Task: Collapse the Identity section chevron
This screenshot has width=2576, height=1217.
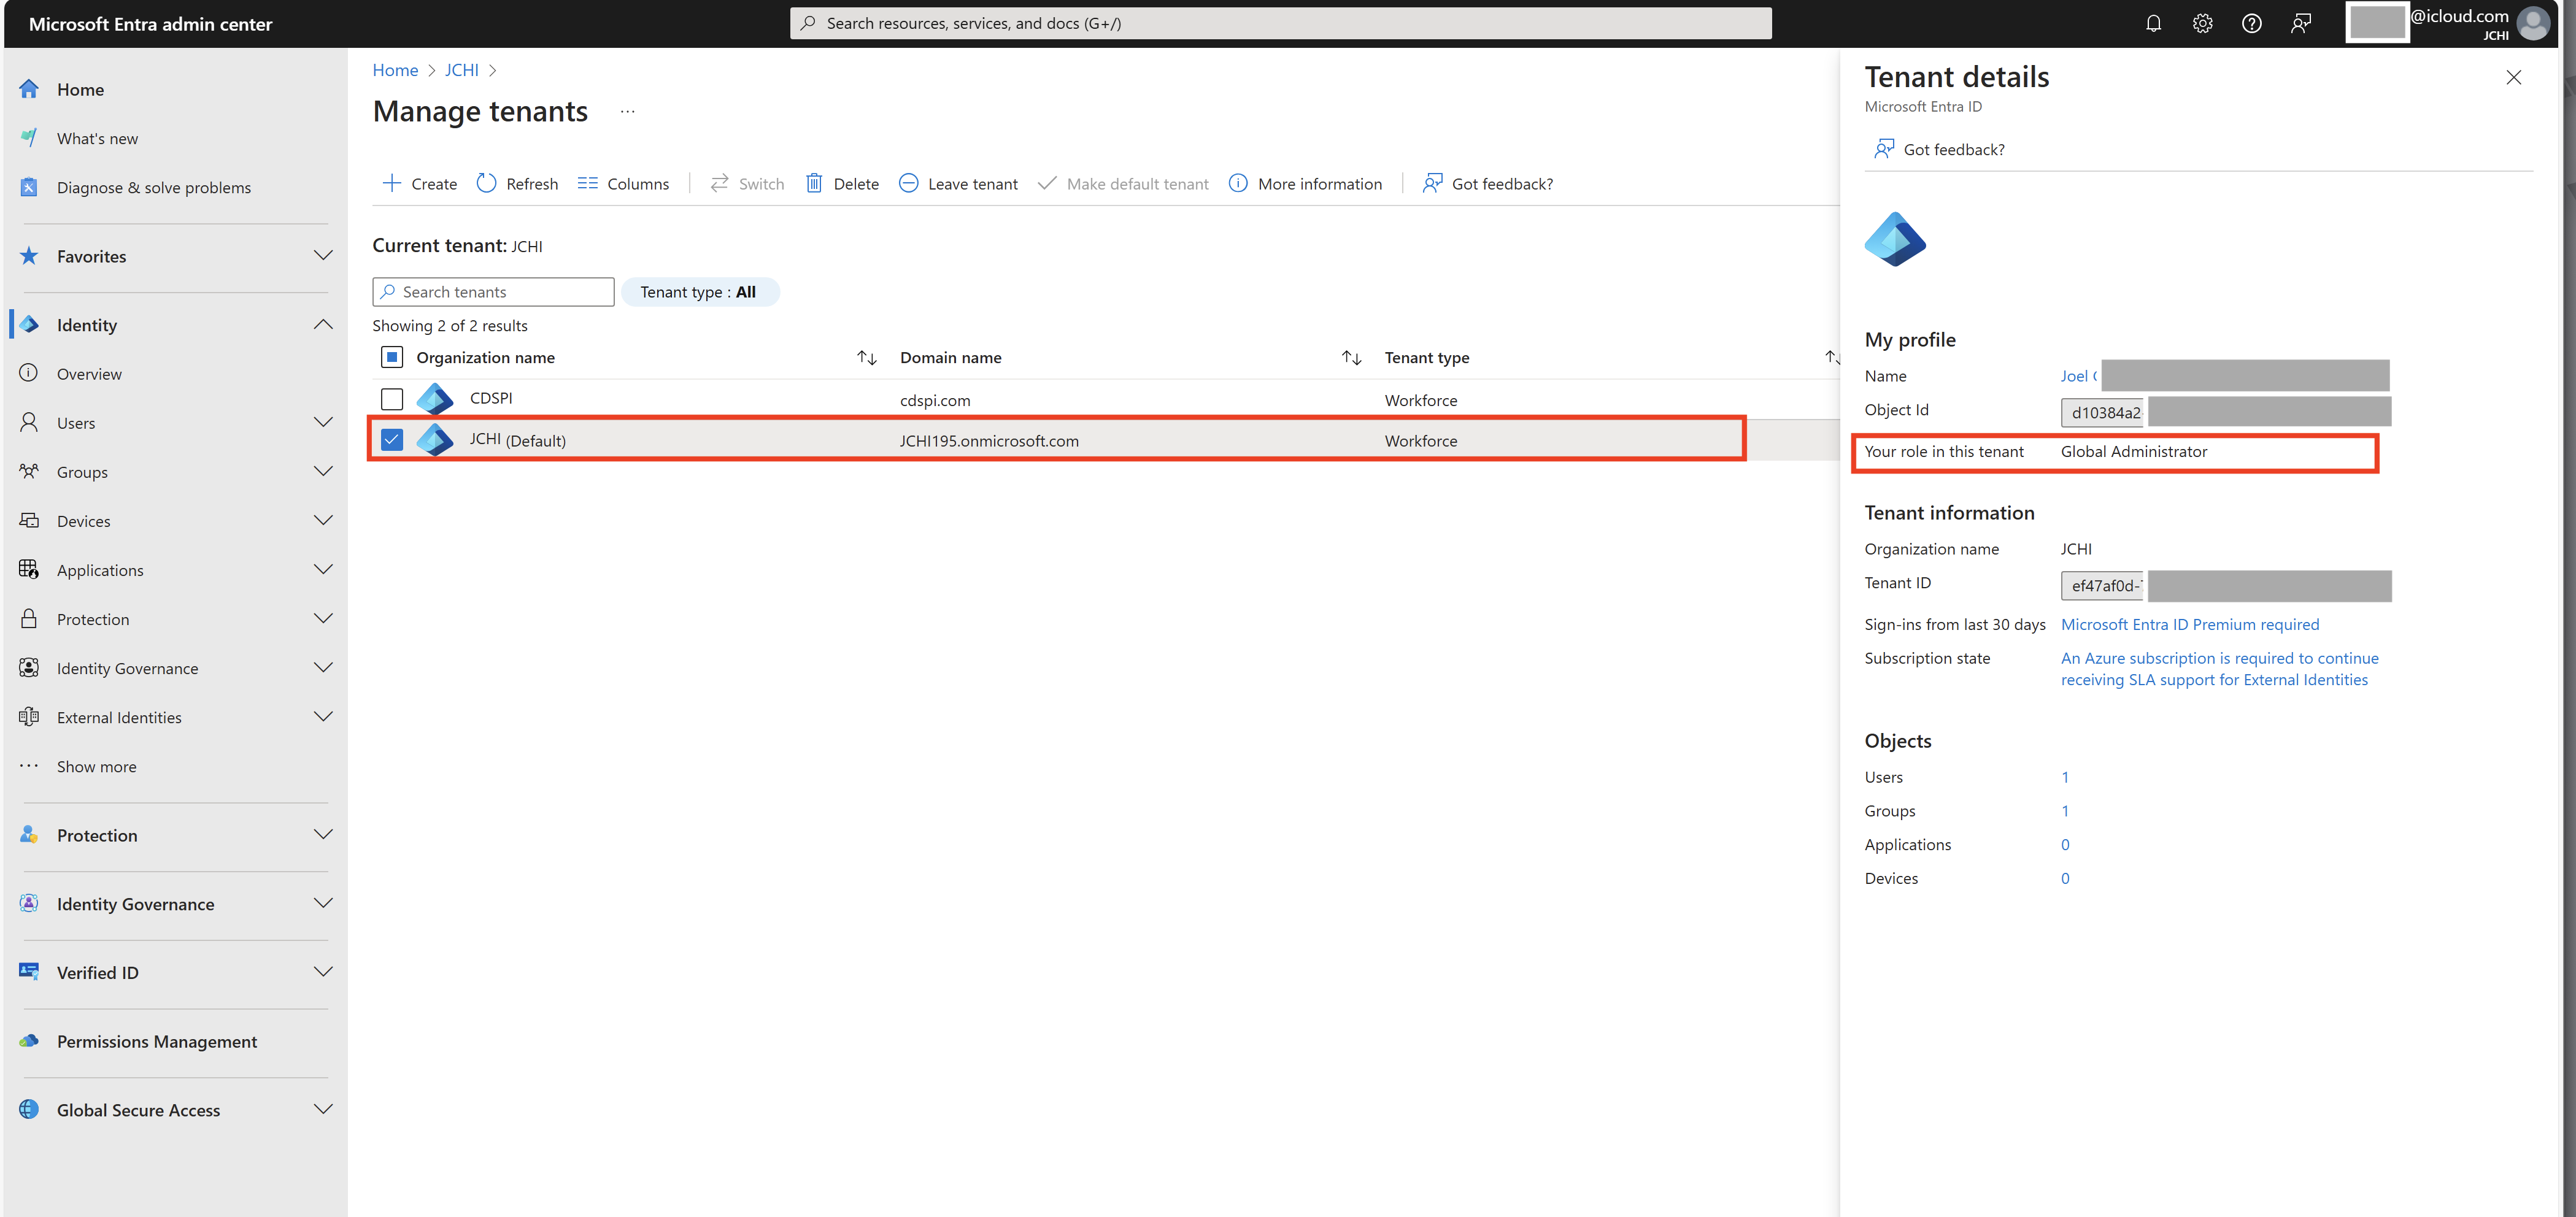Action: point(323,325)
